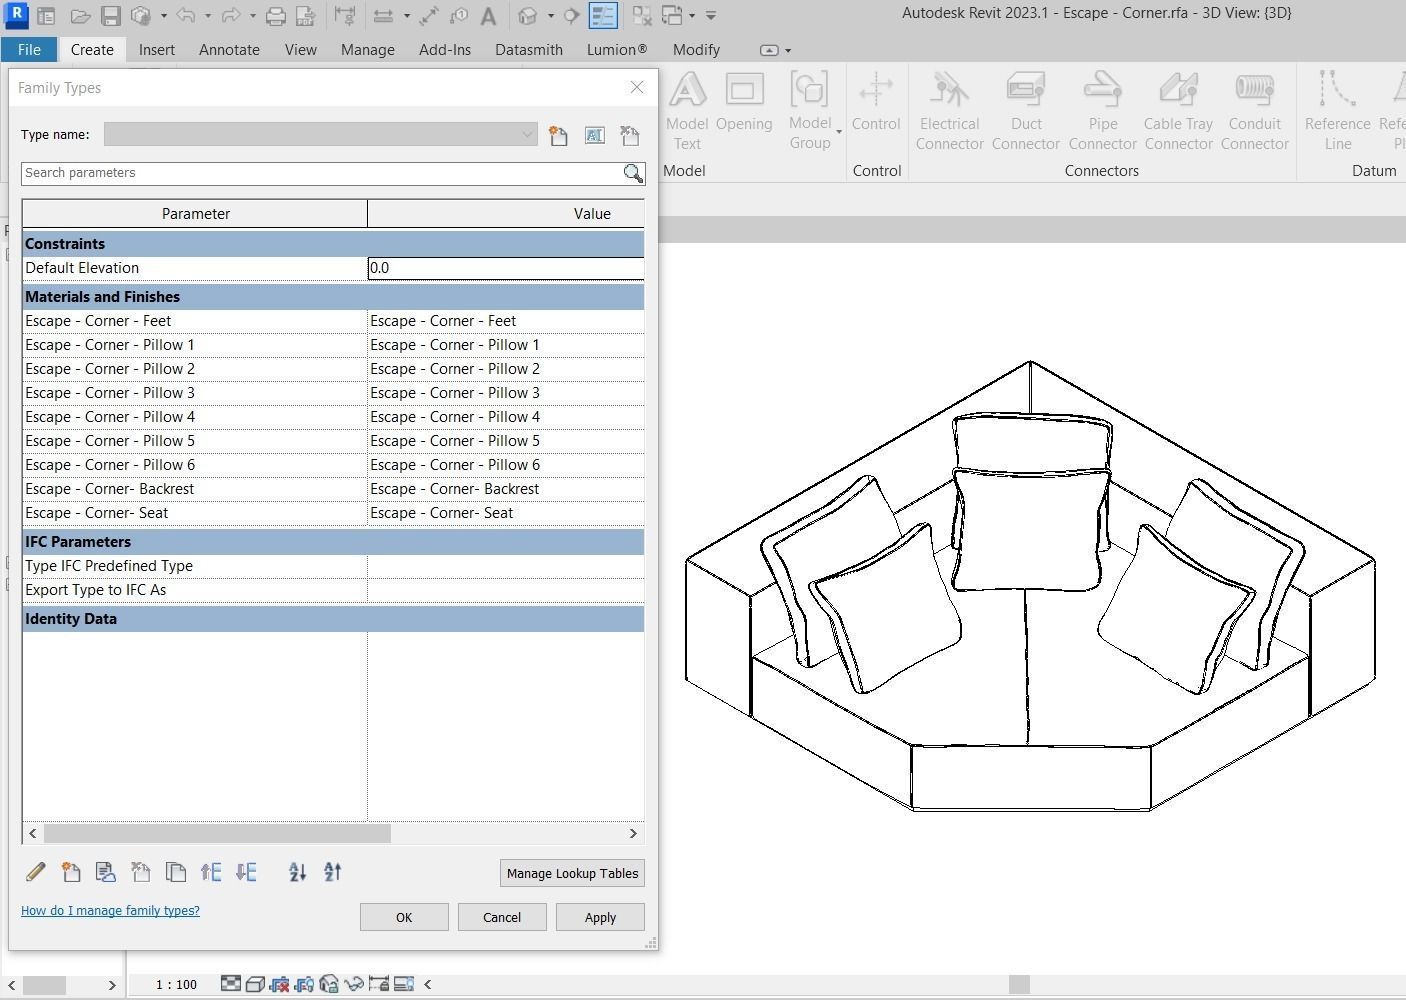Switch to the Add-Ins tab
Image resolution: width=1406 pixels, height=1000 pixels.
point(445,50)
